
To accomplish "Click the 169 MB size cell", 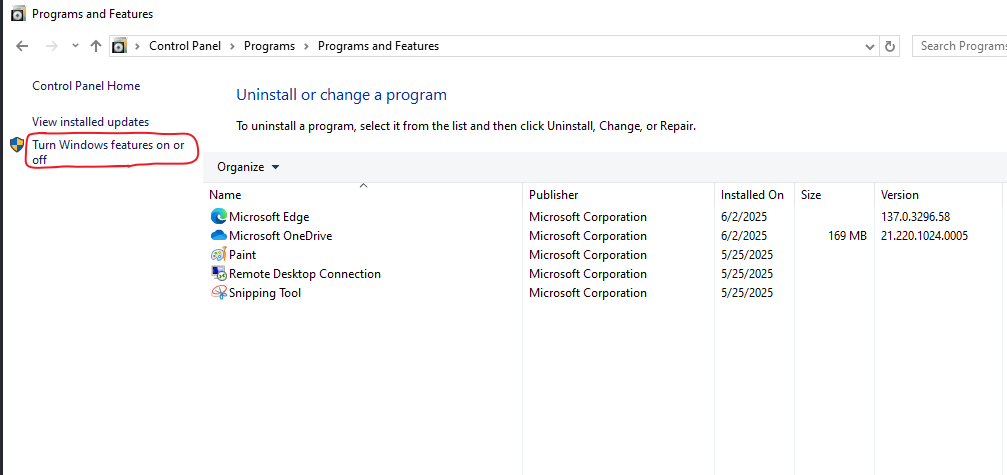I will [848, 236].
